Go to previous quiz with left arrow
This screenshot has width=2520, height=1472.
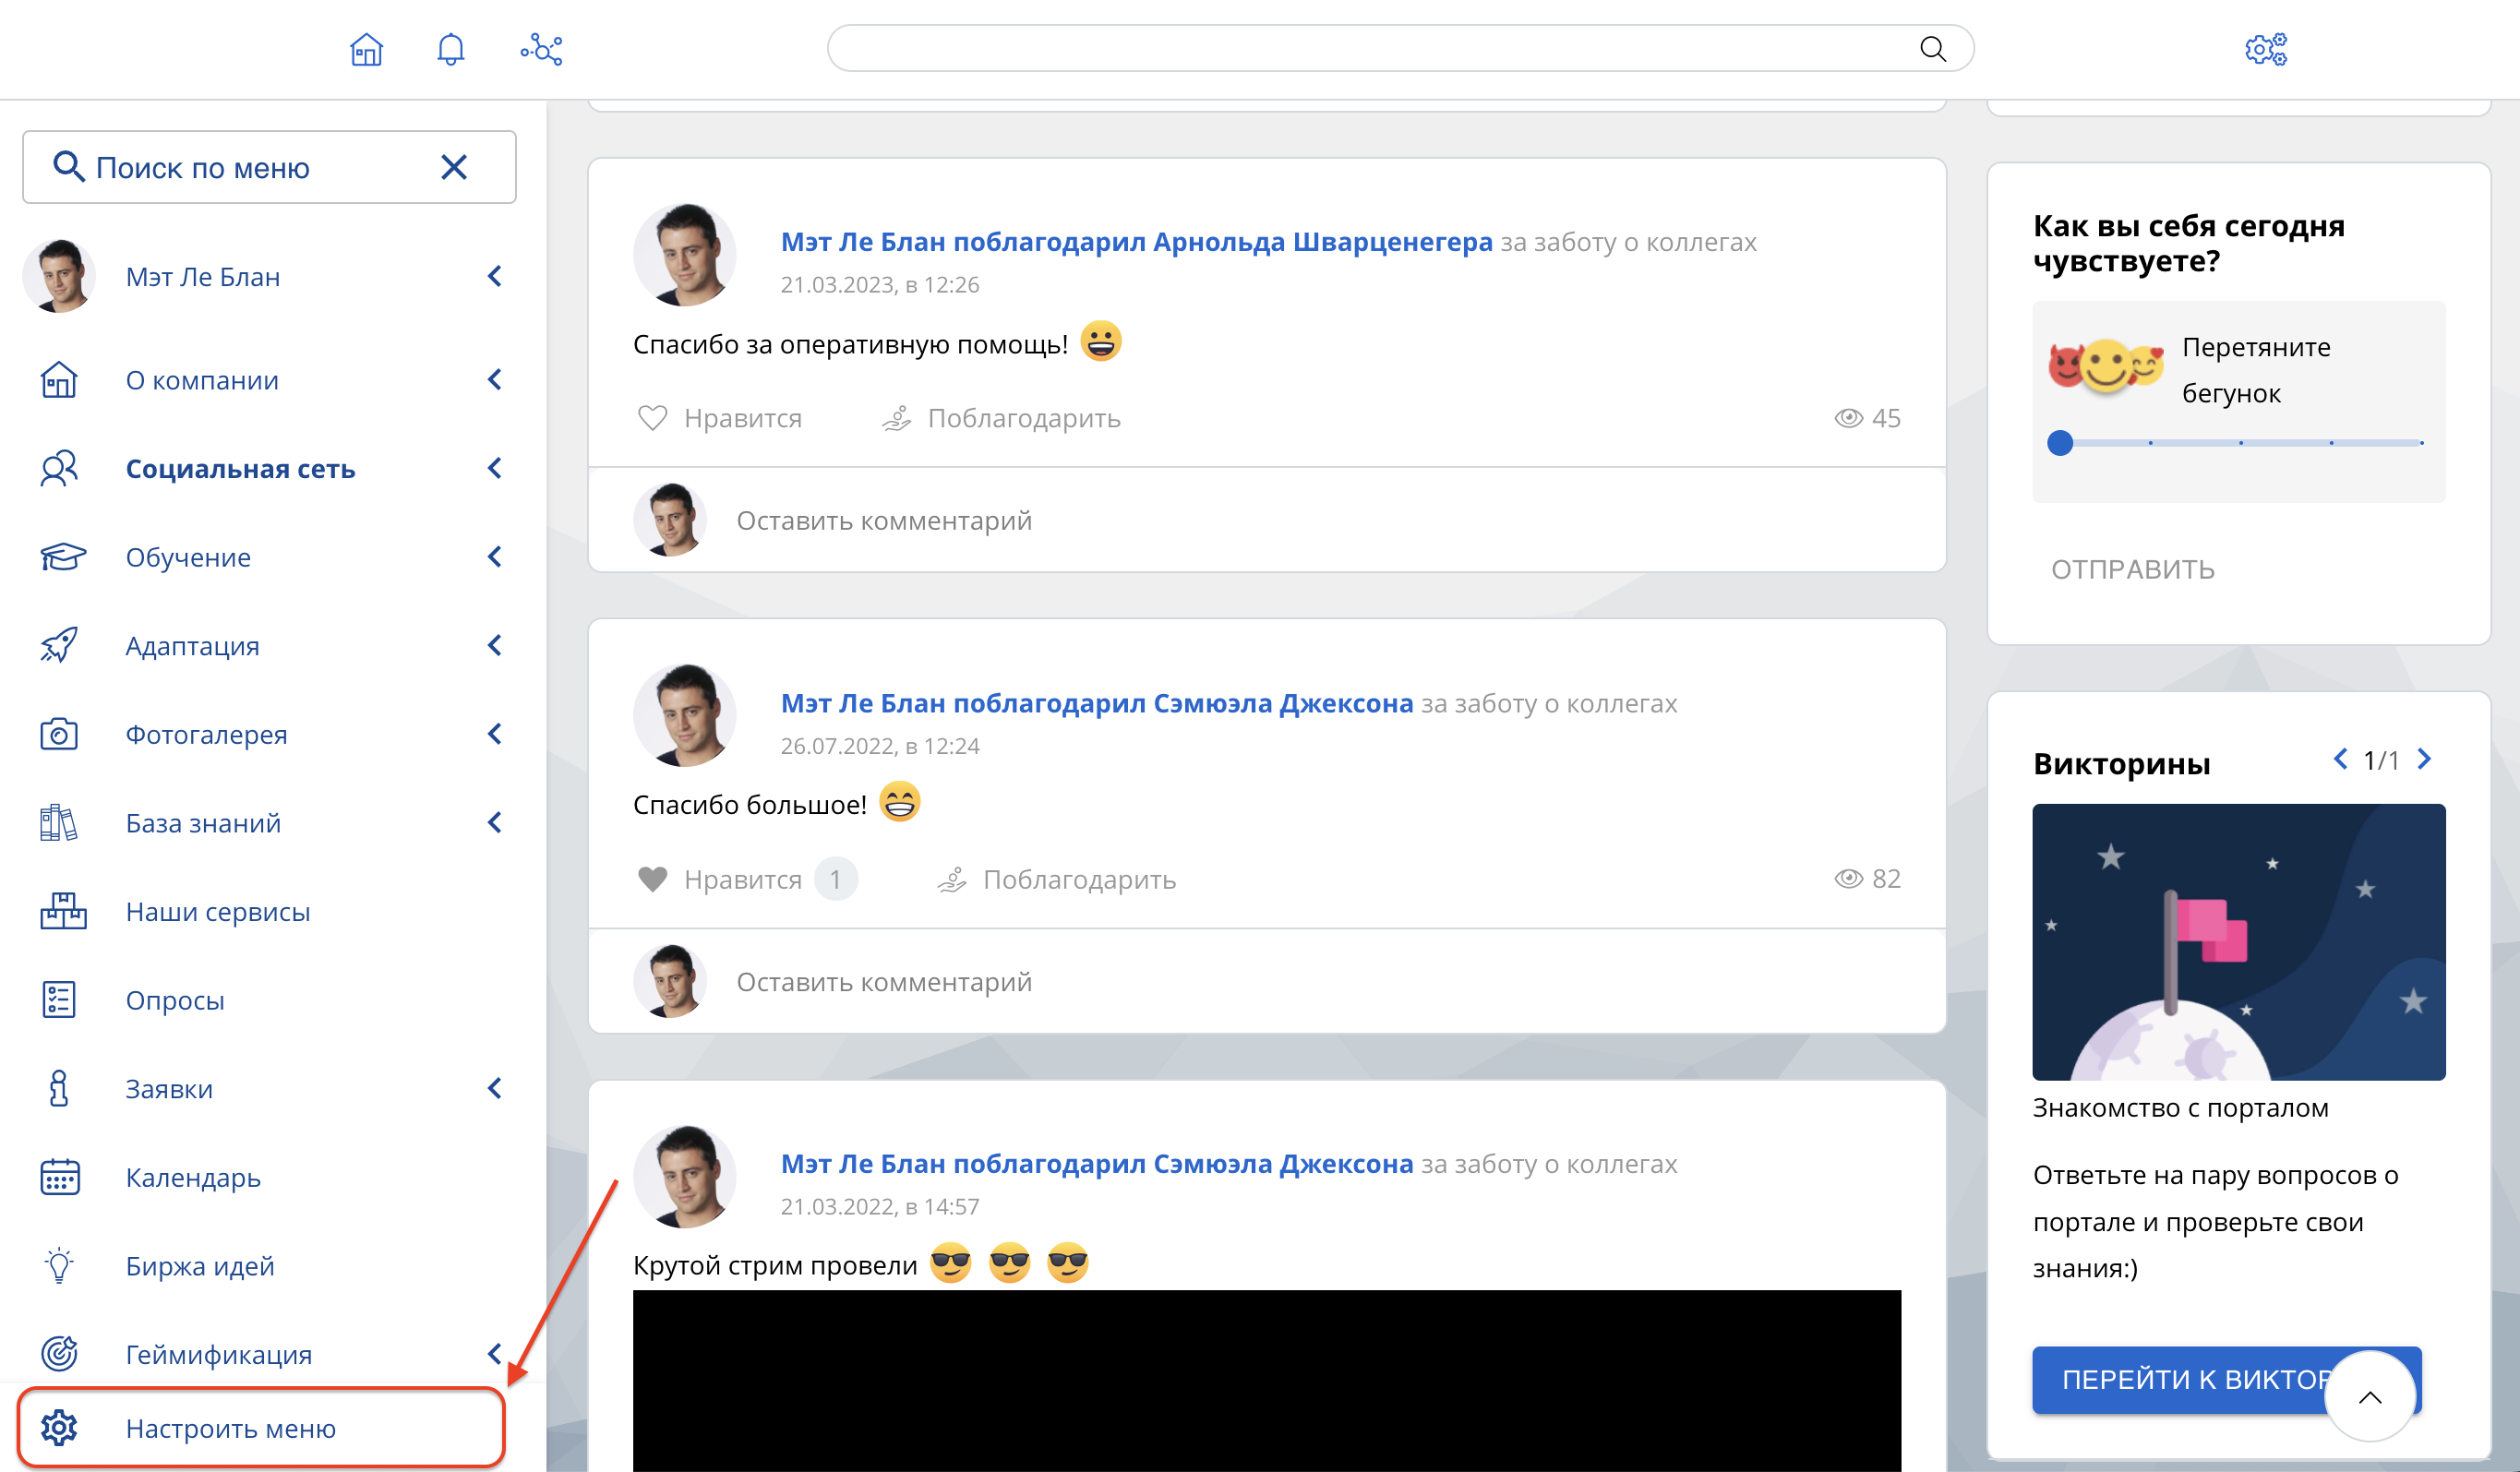click(2340, 759)
